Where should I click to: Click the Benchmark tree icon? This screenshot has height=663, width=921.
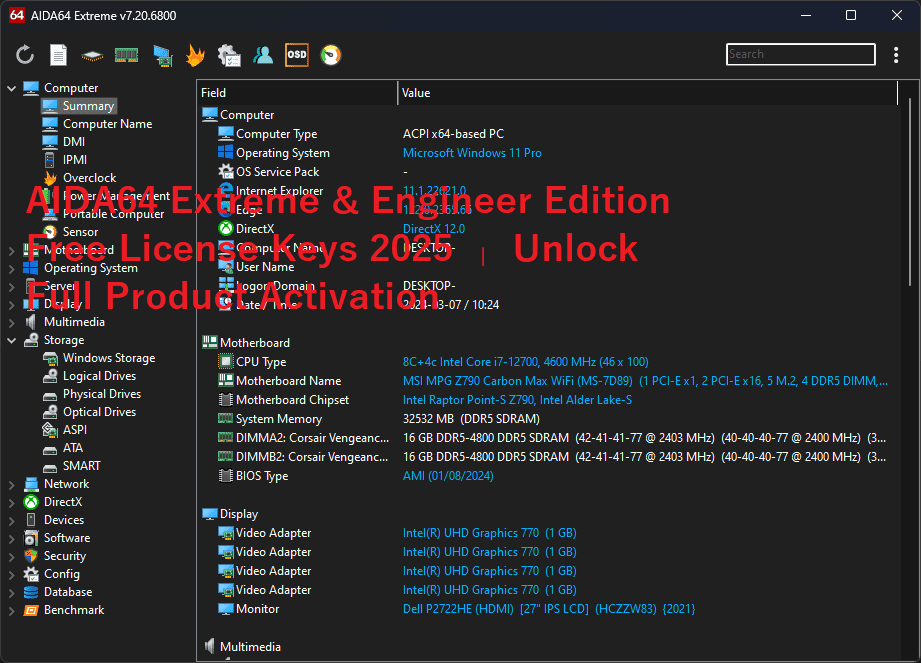pos(31,611)
